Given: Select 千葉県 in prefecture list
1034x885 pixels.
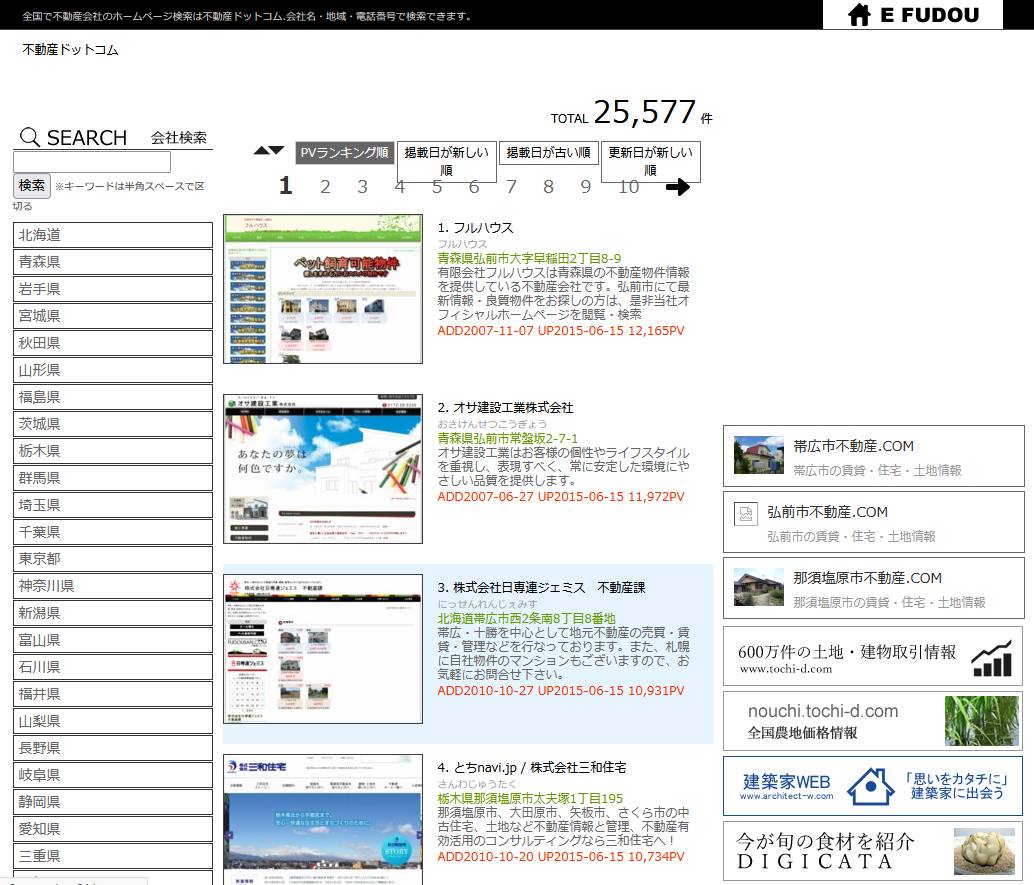Looking at the screenshot, I should [x=113, y=532].
